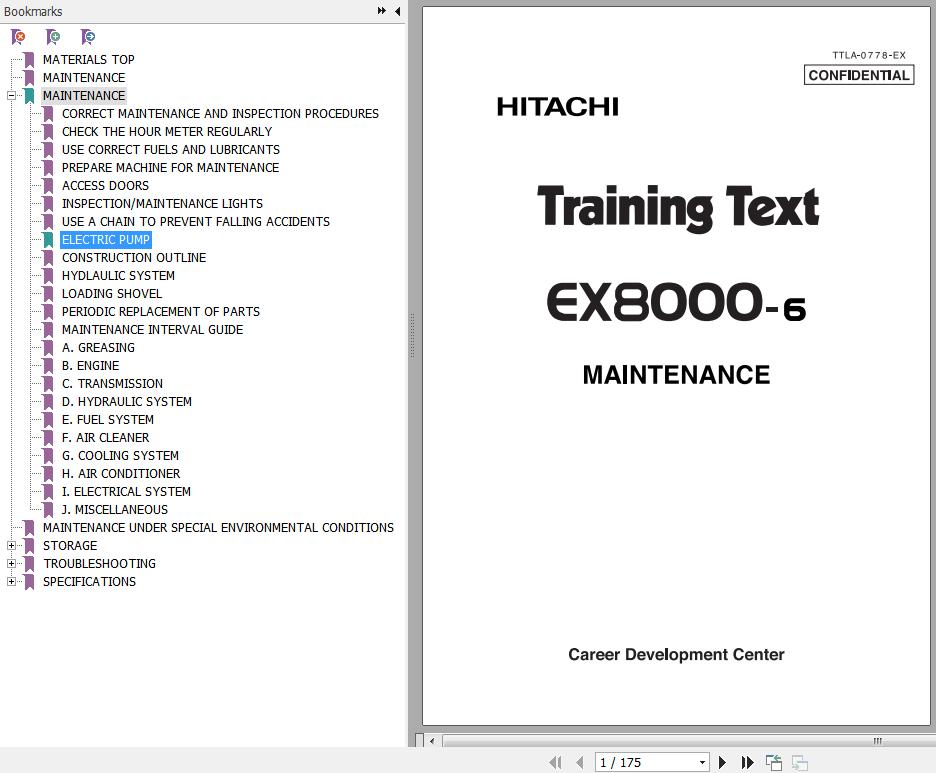The height and width of the screenshot is (773, 936).
Task: Expand the STORAGE bookmark
Action: point(11,546)
